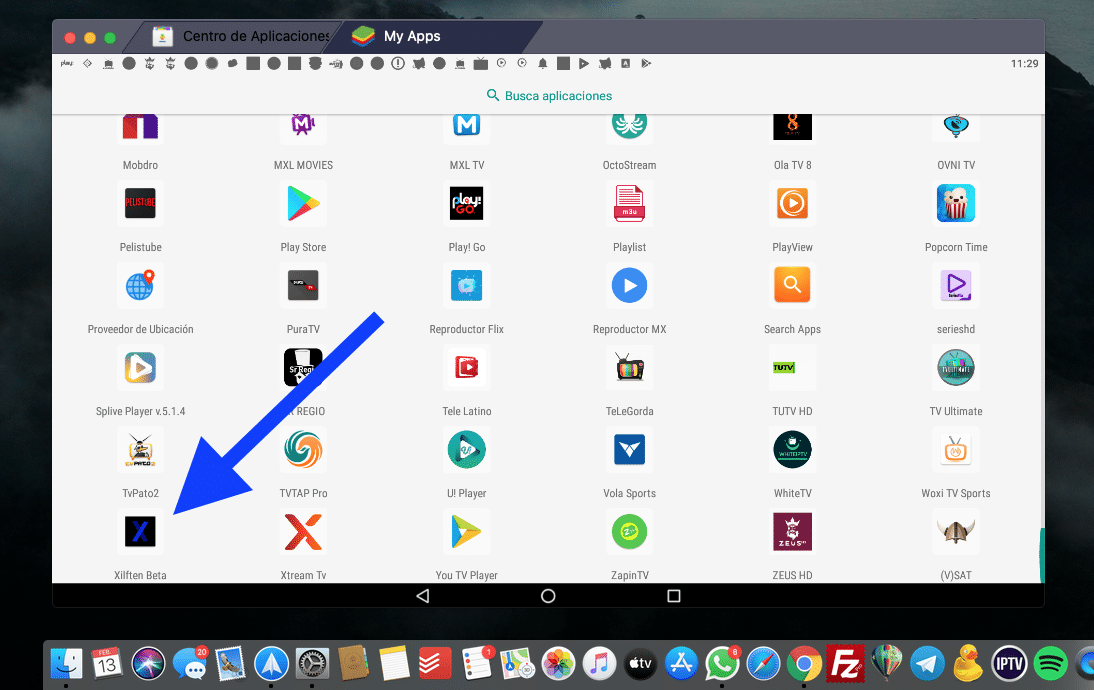Open Vola Sports

point(629,450)
